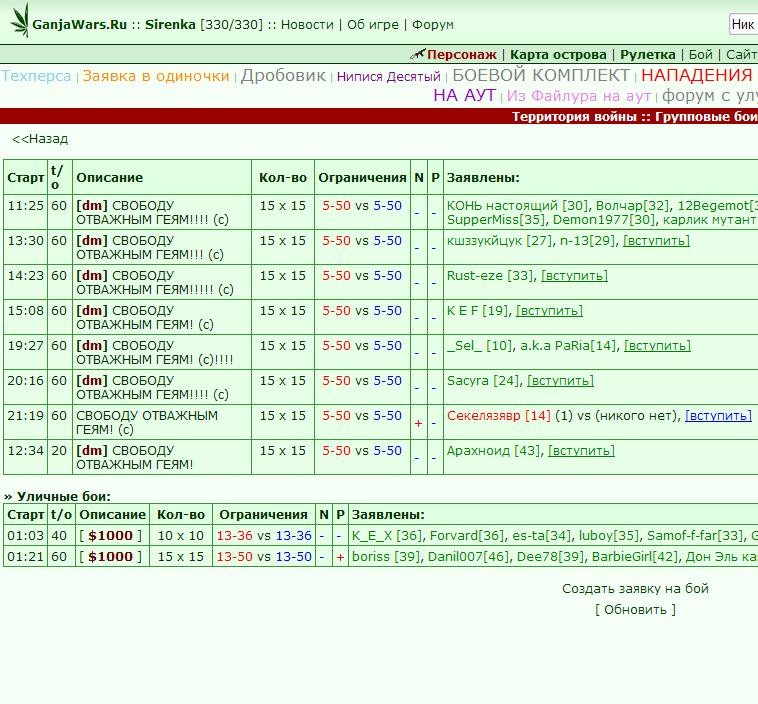The width and height of the screenshot is (758, 704).
Task: Open Заявка в одиночки link
Action: tap(156, 76)
